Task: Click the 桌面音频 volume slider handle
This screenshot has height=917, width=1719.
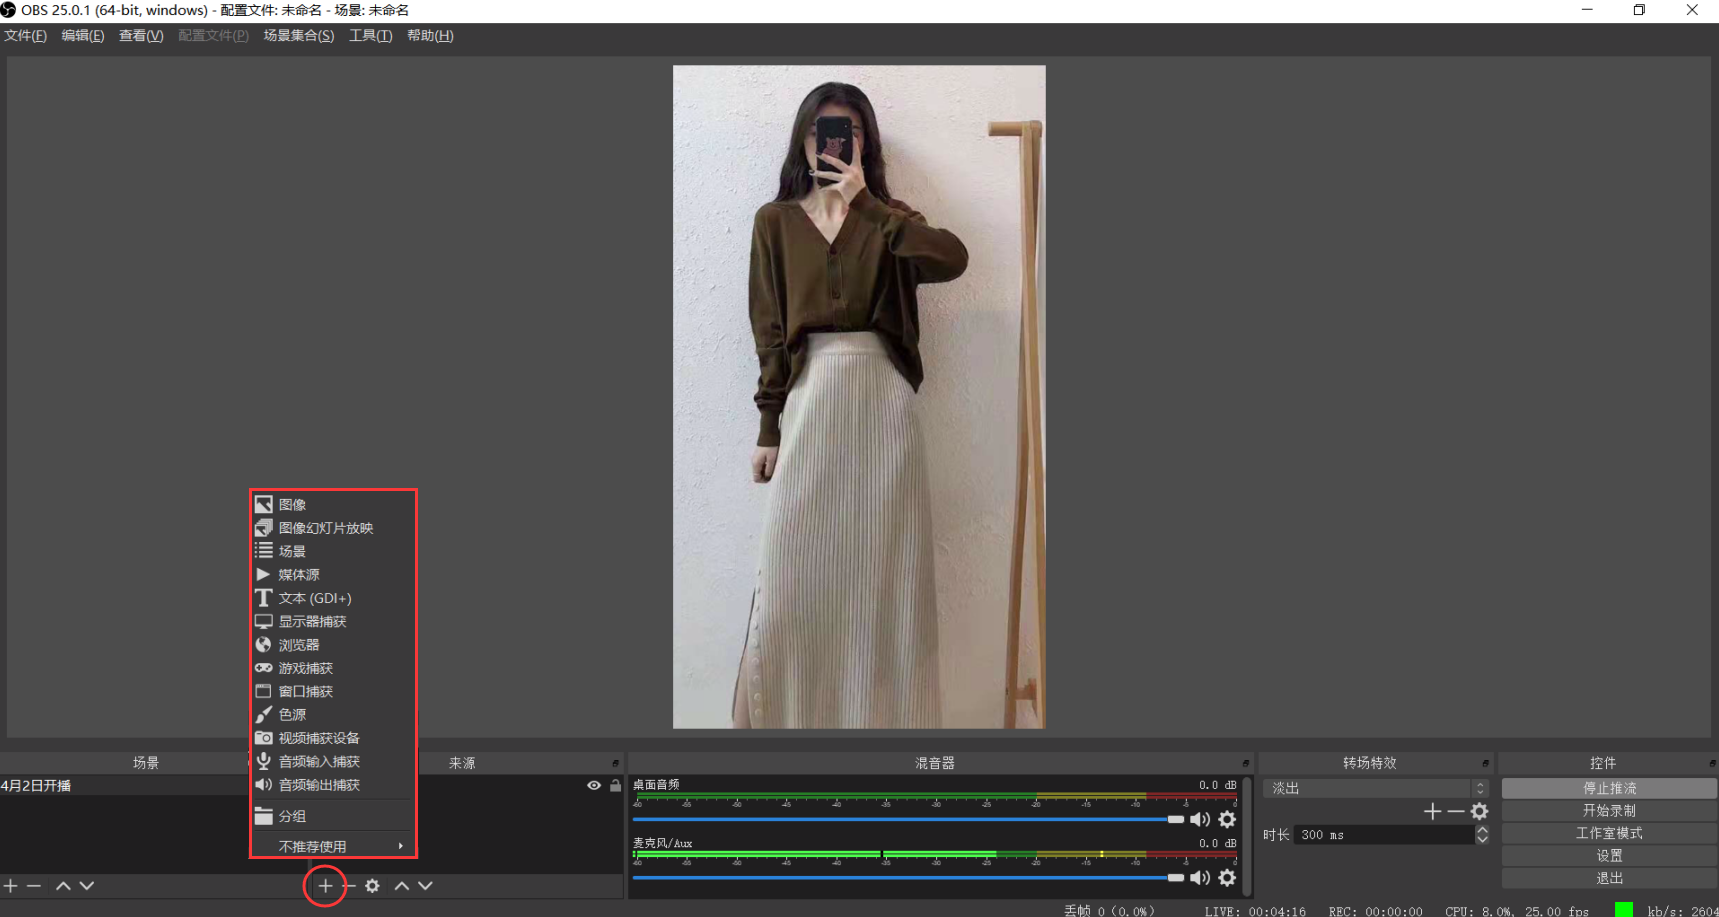Action: tap(1176, 819)
